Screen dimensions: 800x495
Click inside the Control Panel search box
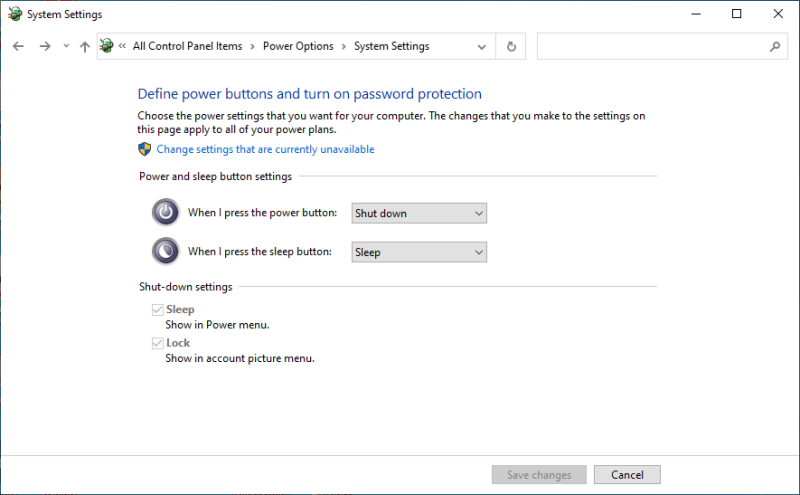(x=650, y=47)
